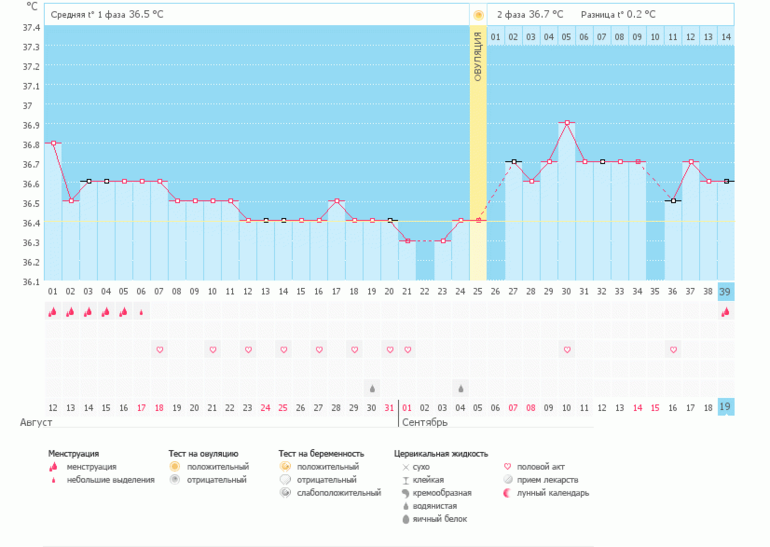Click the menstruation icon on cycle day 01
Image resolution: width=770 pixels, height=547 pixels.
pos(52,312)
